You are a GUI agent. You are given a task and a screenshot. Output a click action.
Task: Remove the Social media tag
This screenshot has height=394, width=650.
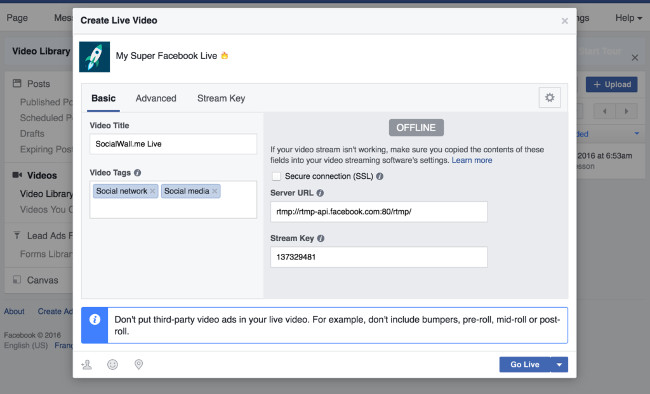click(215, 191)
